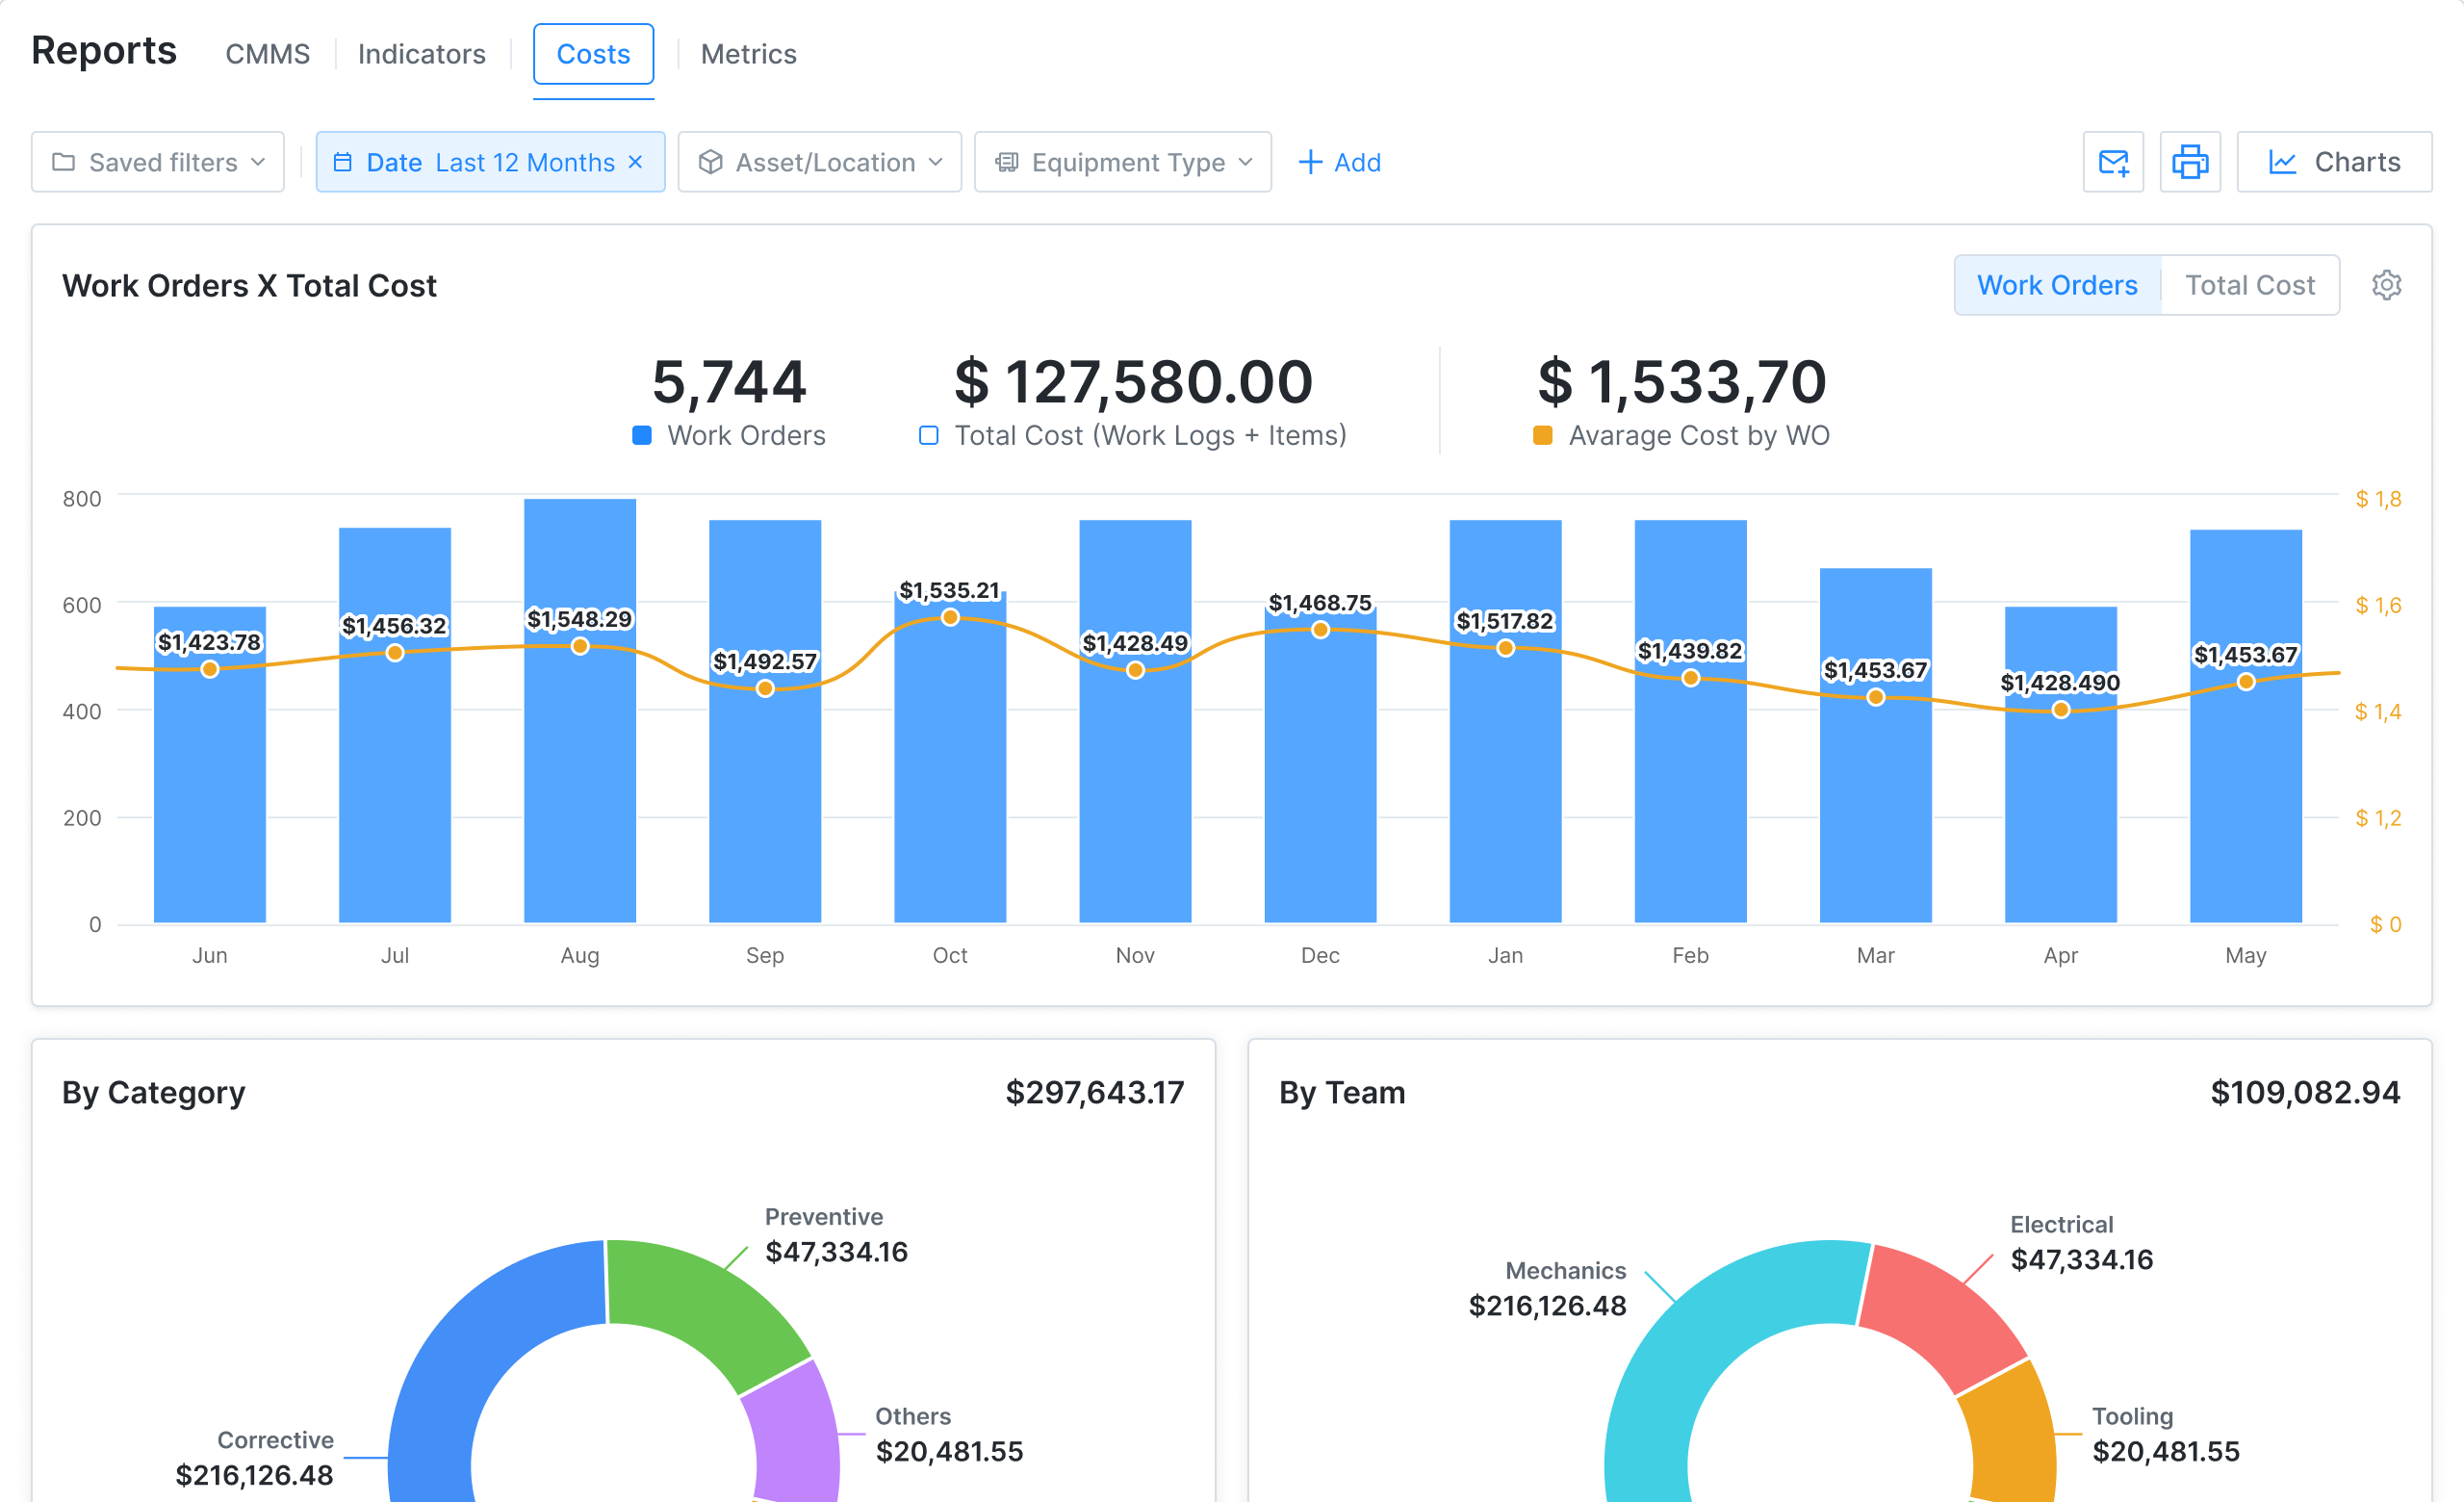Click the print report icon

[x=2189, y=162]
